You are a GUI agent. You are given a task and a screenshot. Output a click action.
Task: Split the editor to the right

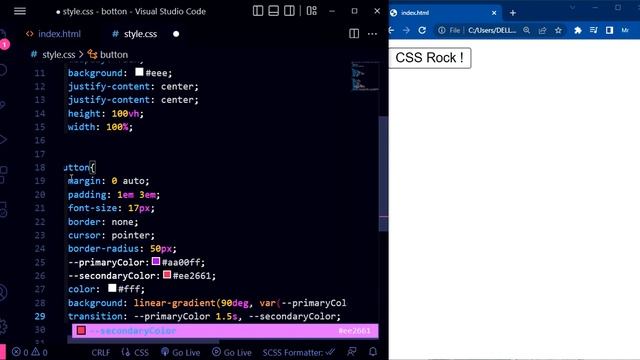354,33
